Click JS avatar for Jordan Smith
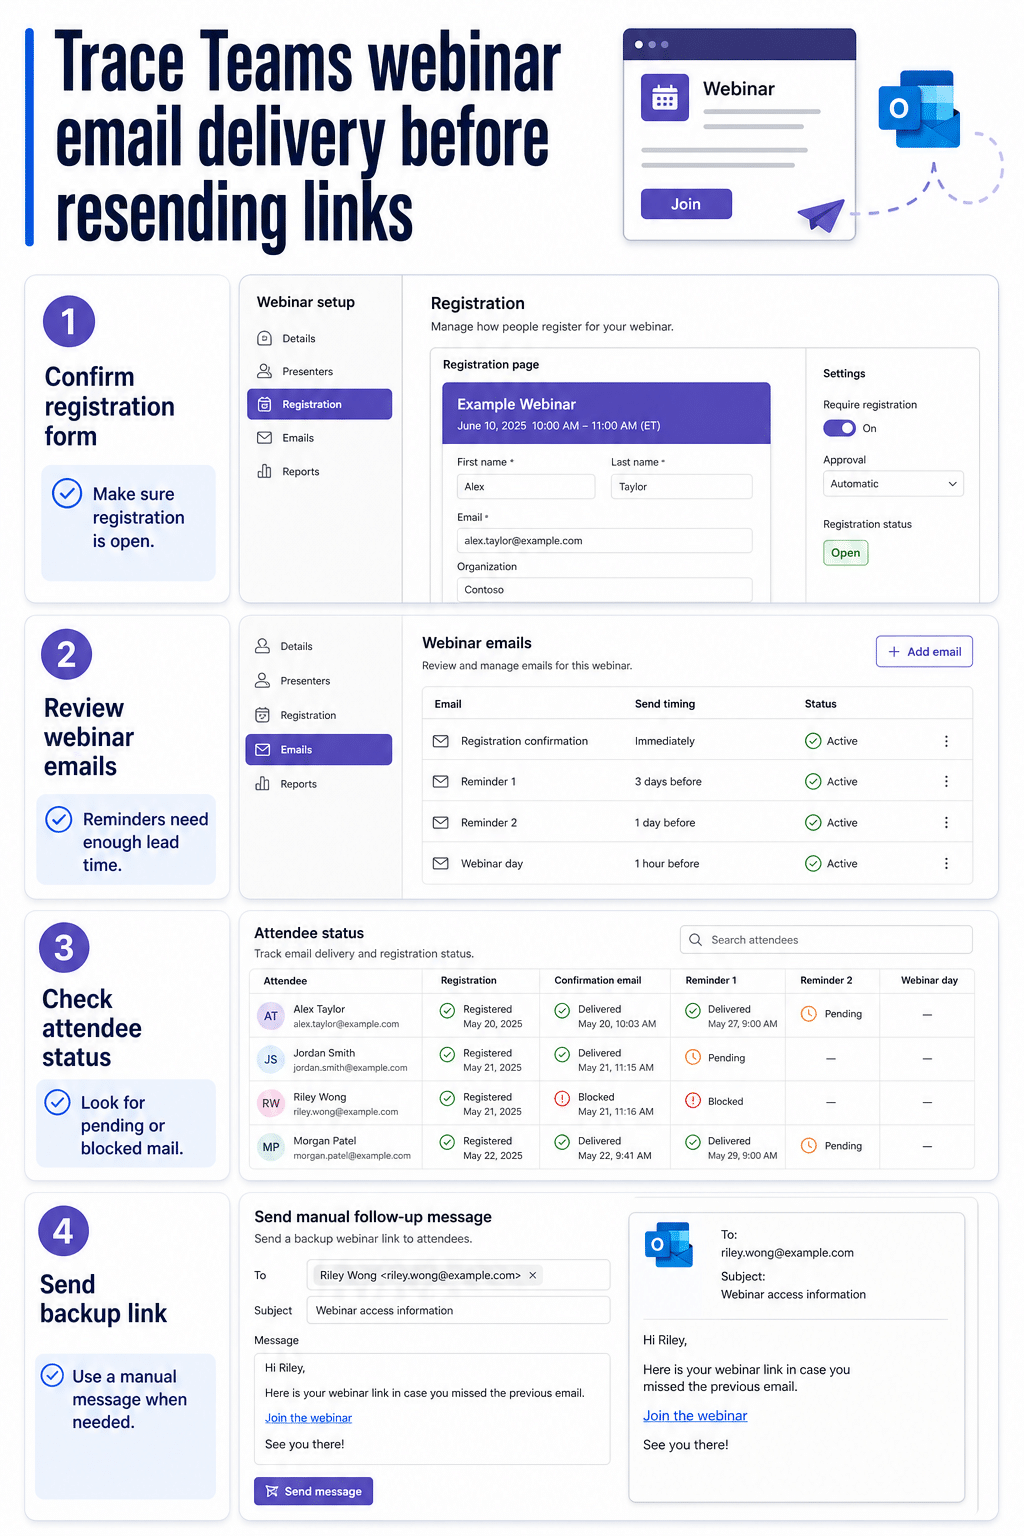Viewport: 1024px width, 1536px height. (271, 1060)
